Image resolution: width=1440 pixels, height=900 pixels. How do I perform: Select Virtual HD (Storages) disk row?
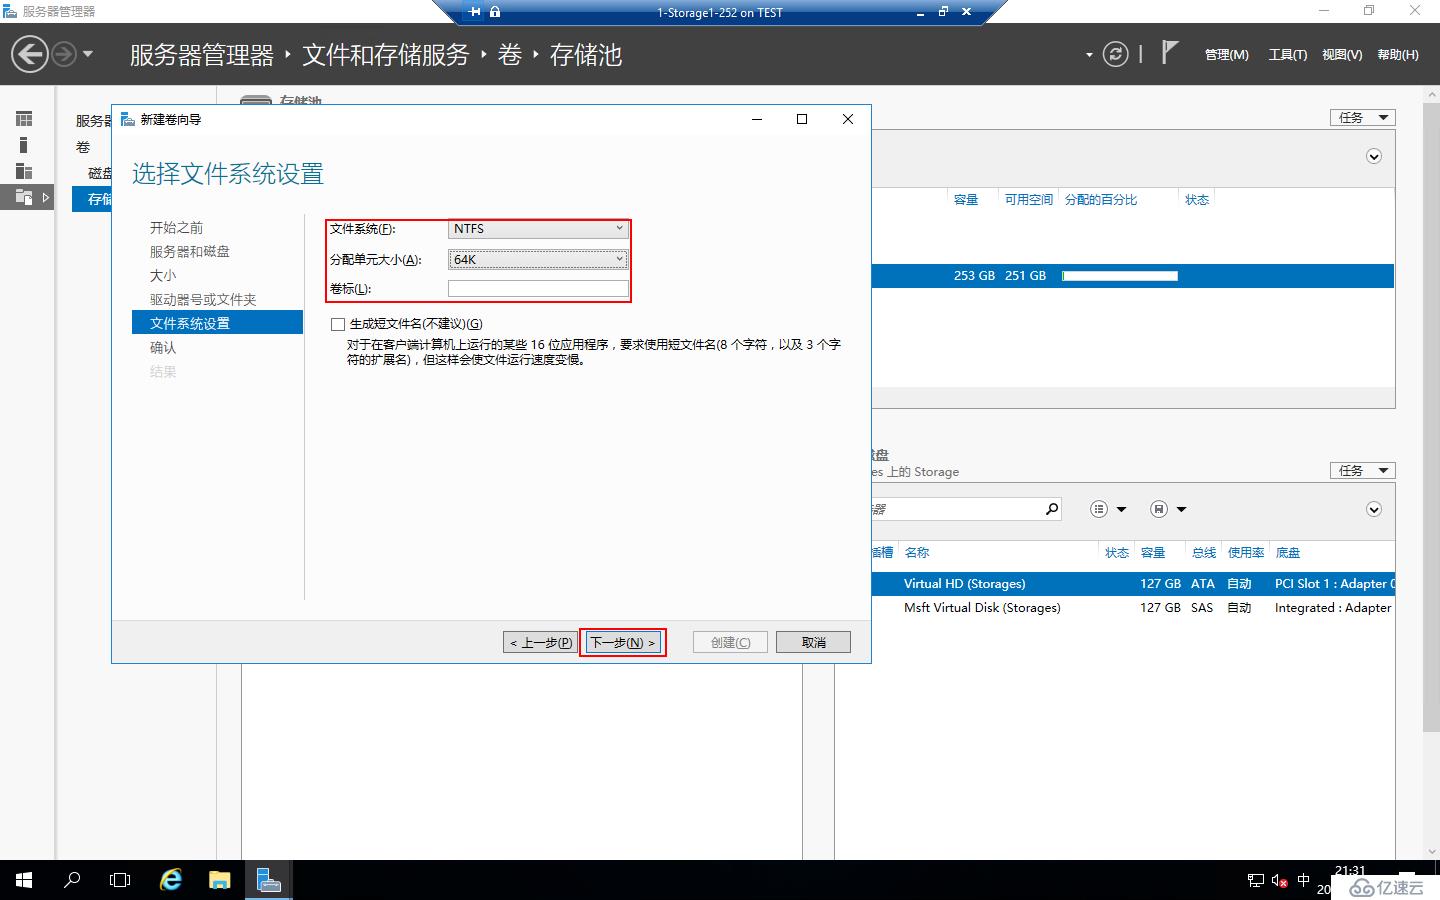(1133, 584)
